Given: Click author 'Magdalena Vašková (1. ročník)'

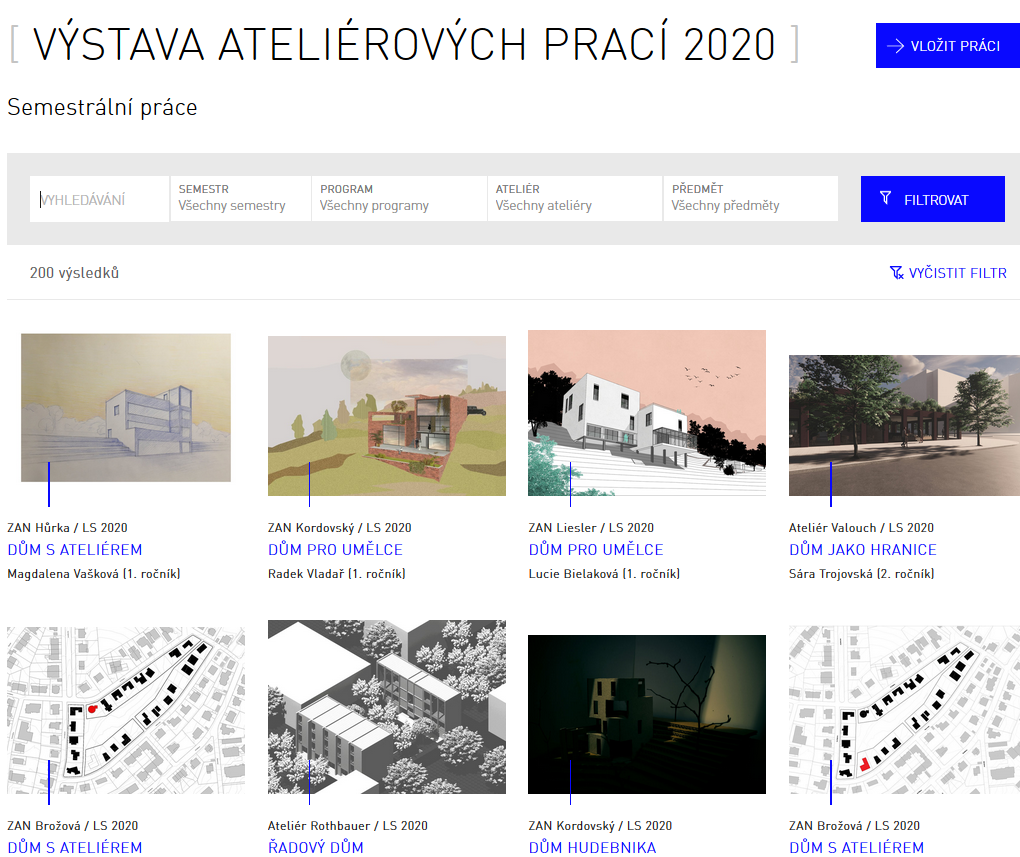Looking at the screenshot, I should tap(94, 574).
